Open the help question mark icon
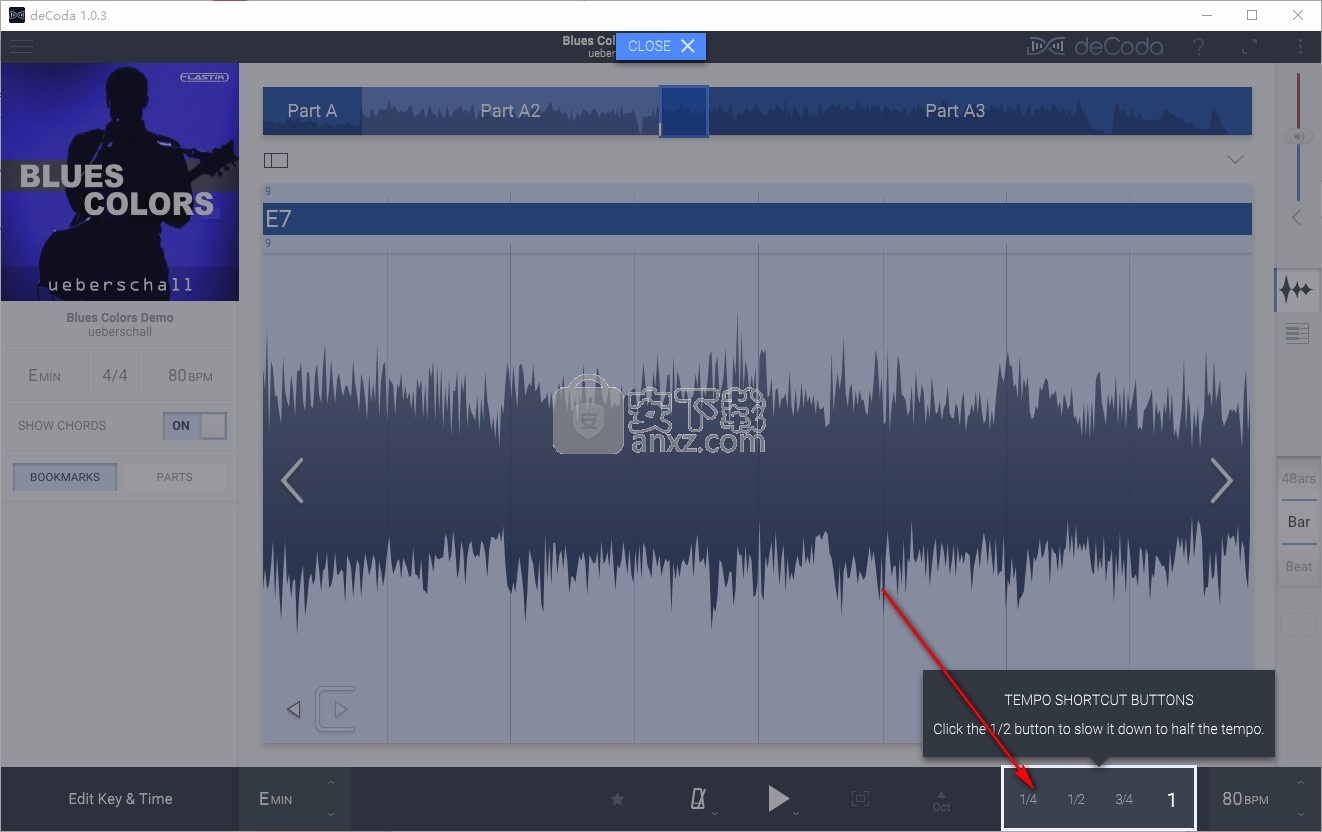1322x832 pixels. point(1198,47)
